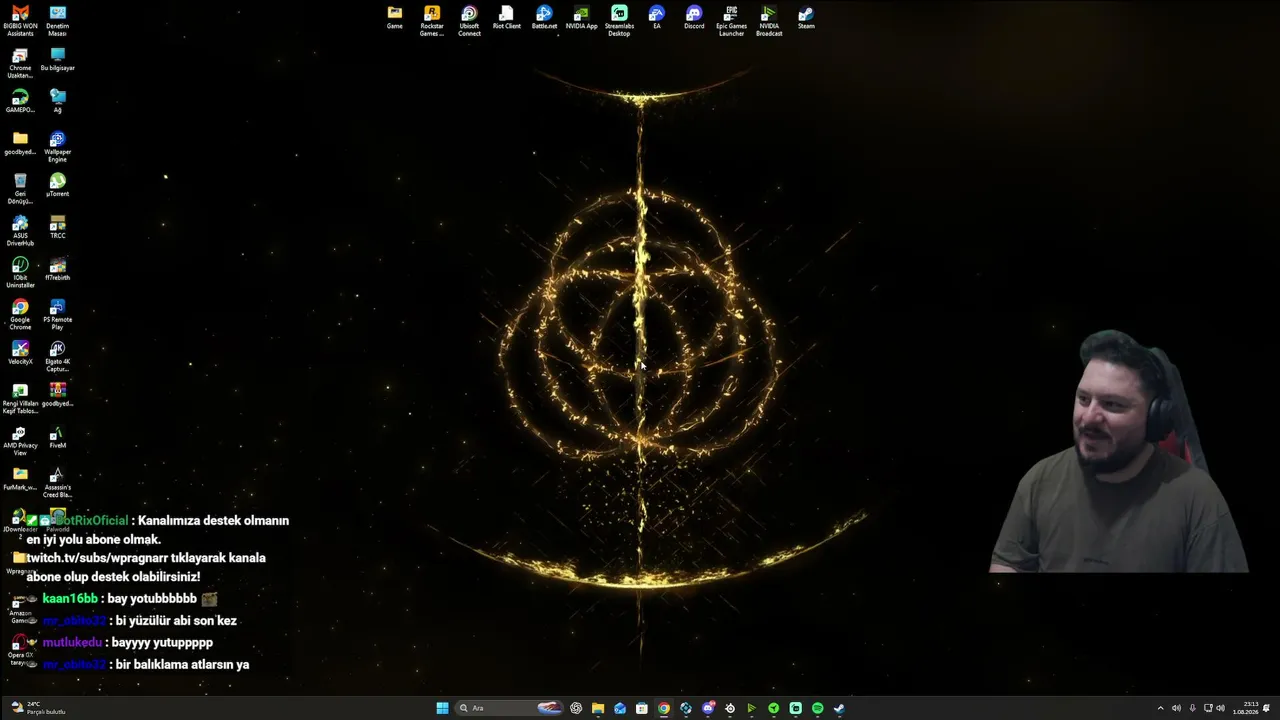
Task: Select the VelocityX desktop shortcut
Action: pos(20,353)
